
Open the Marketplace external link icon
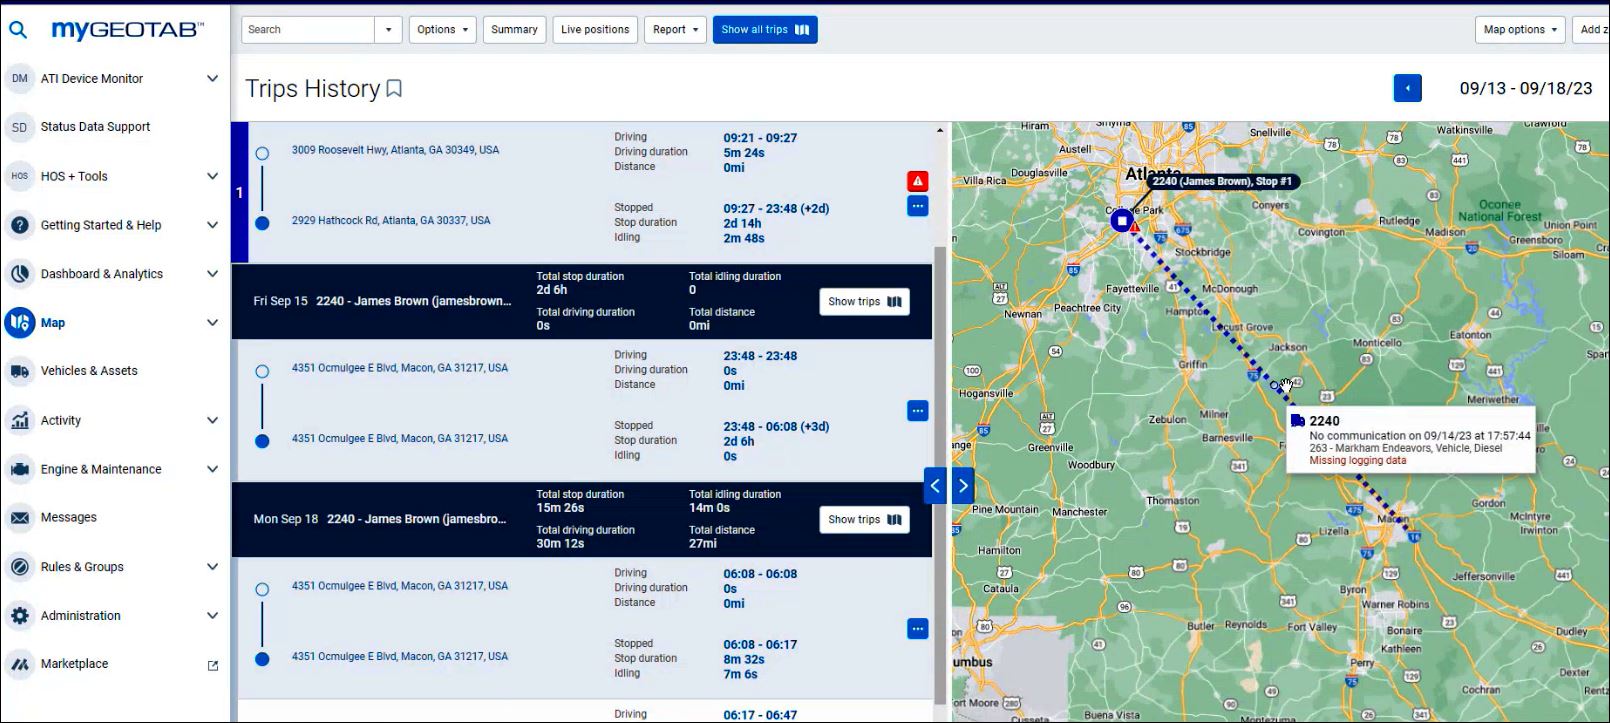pos(212,665)
